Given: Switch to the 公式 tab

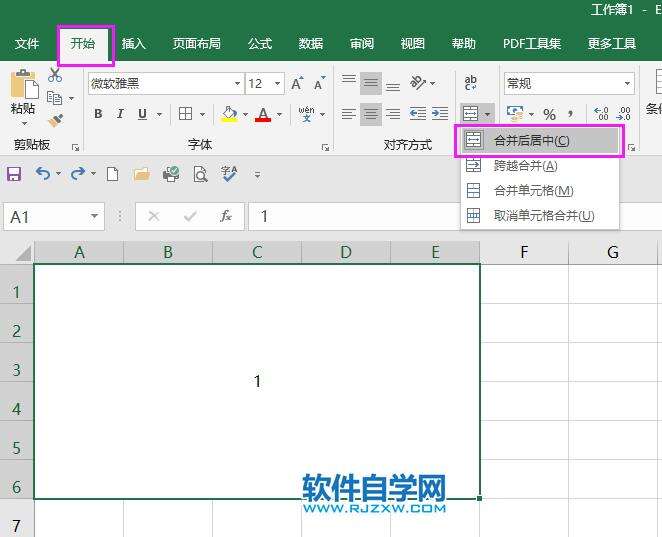Looking at the screenshot, I should (260, 43).
